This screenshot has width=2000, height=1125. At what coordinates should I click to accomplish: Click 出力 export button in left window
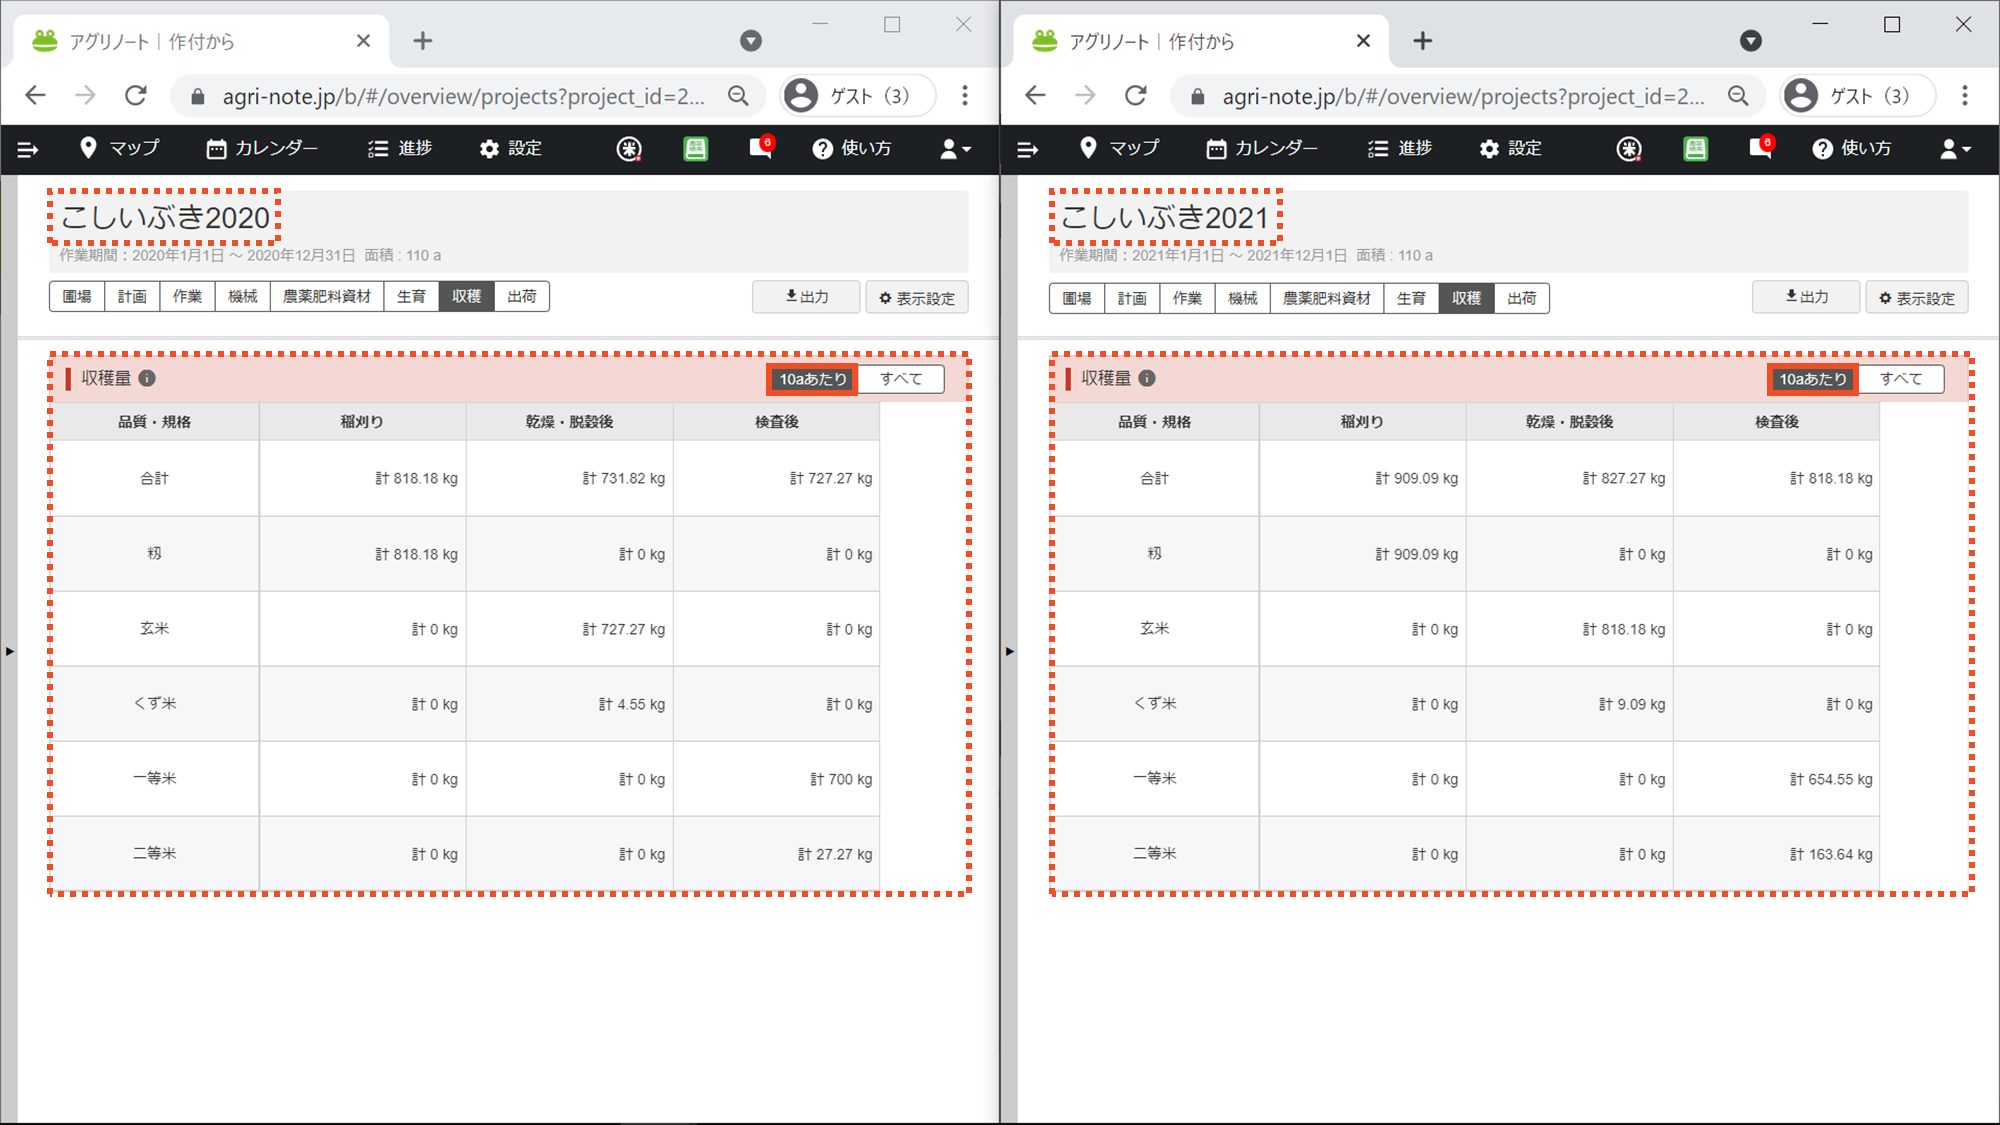806,297
